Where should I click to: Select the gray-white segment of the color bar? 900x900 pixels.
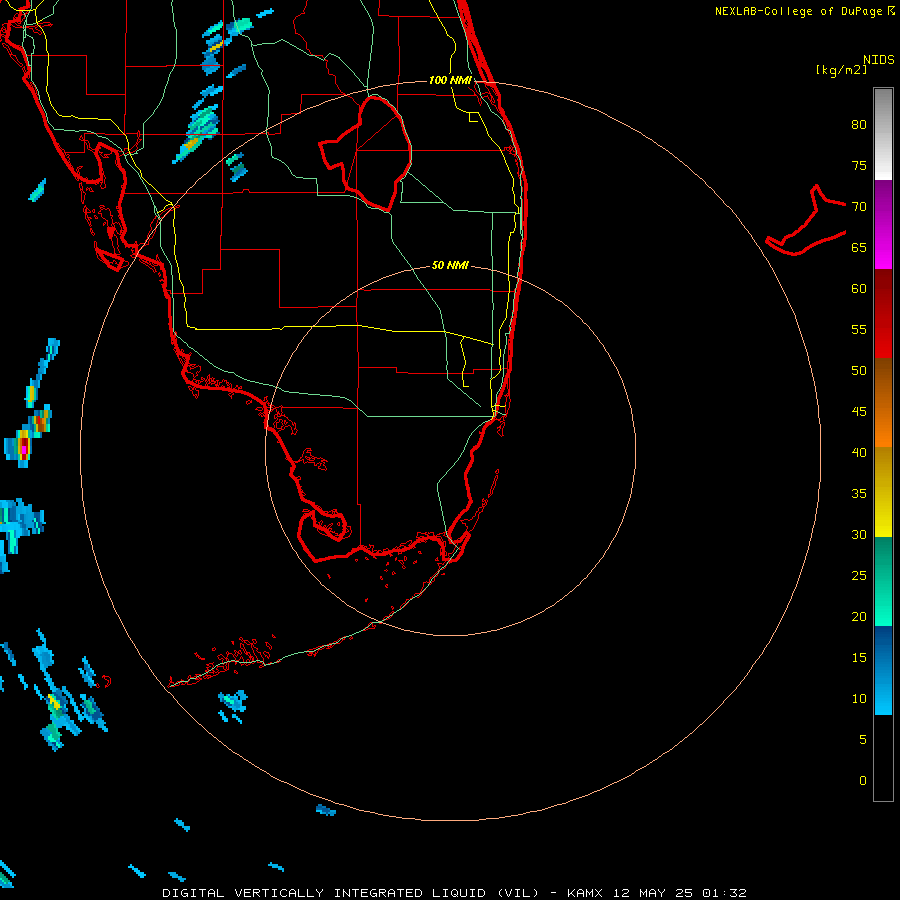tap(883, 134)
